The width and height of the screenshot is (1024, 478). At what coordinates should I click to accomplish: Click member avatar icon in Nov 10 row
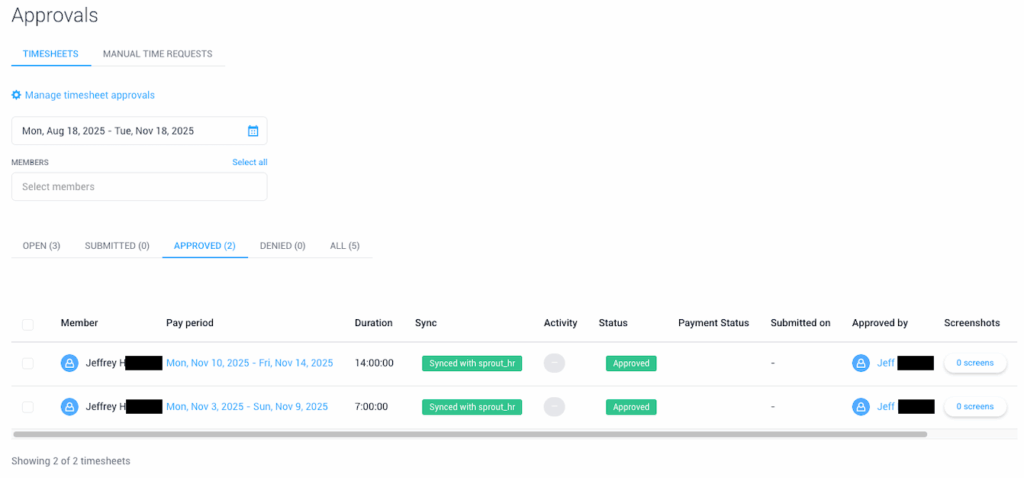pos(70,363)
